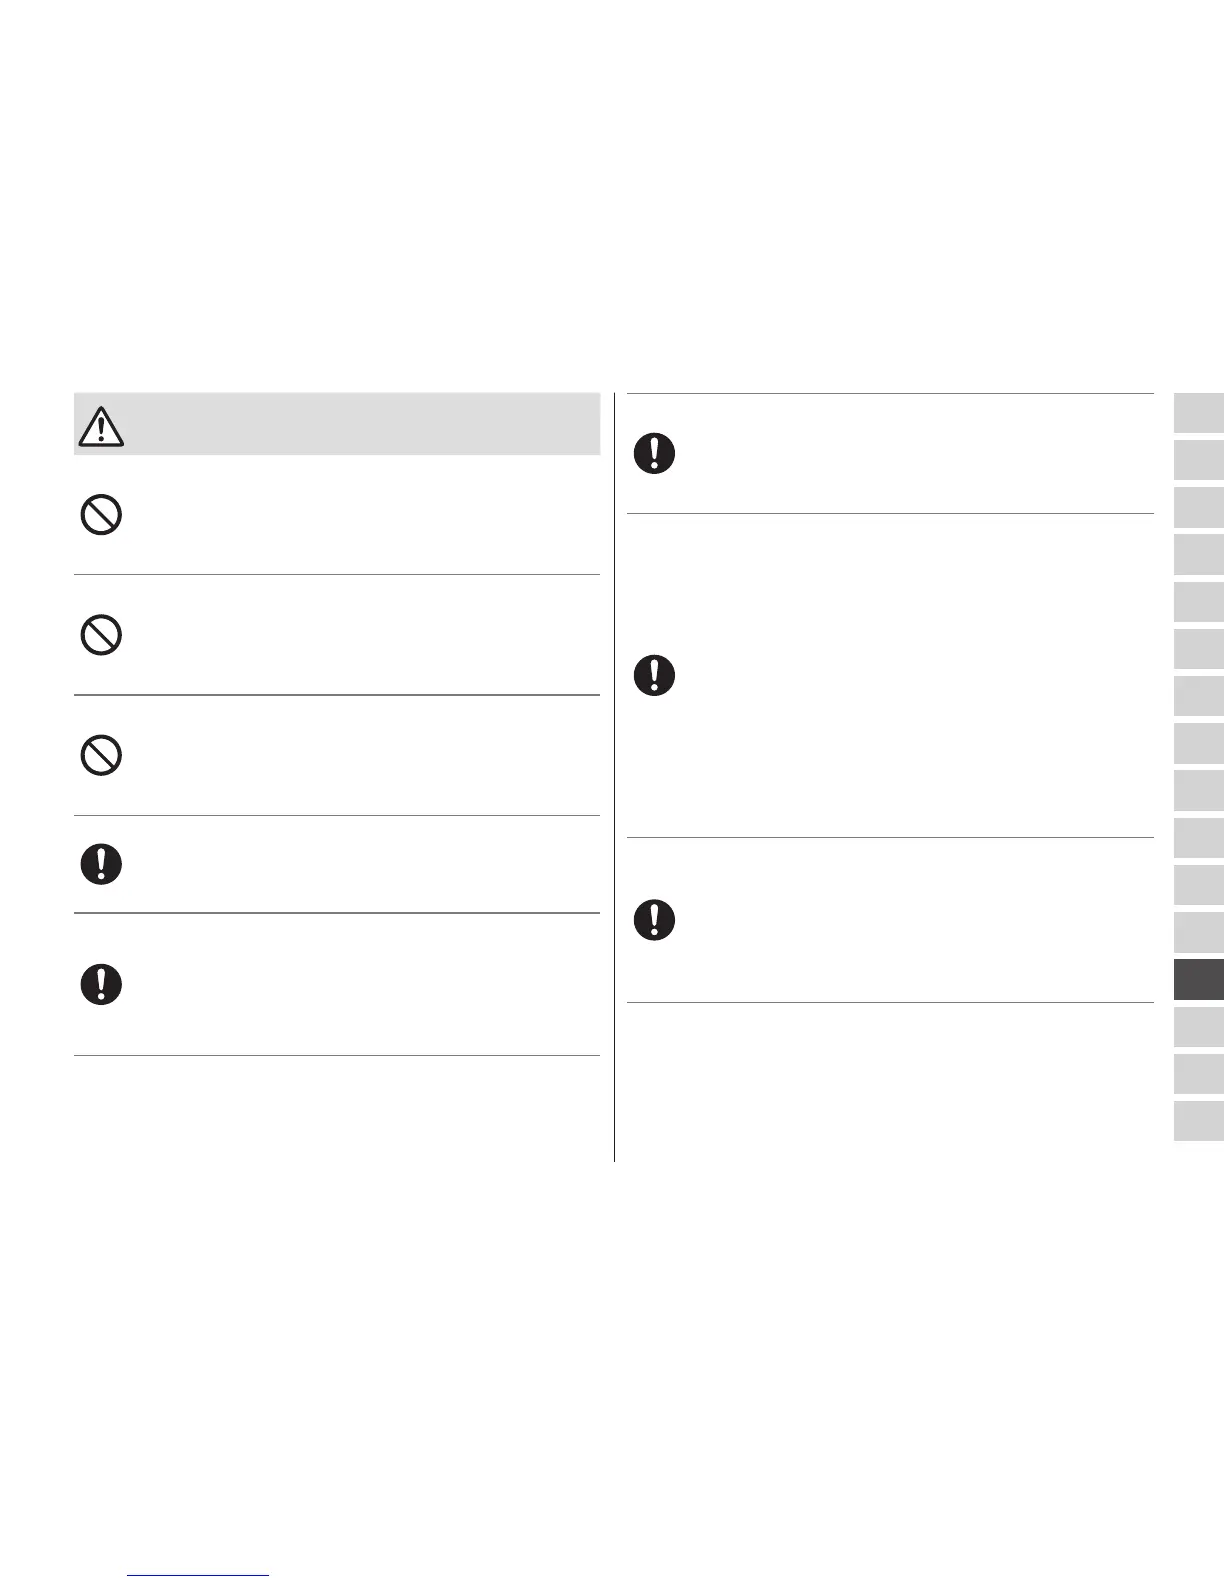Select the second gray side tab from top
1224x1584 pixels.
tap(1198, 461)
